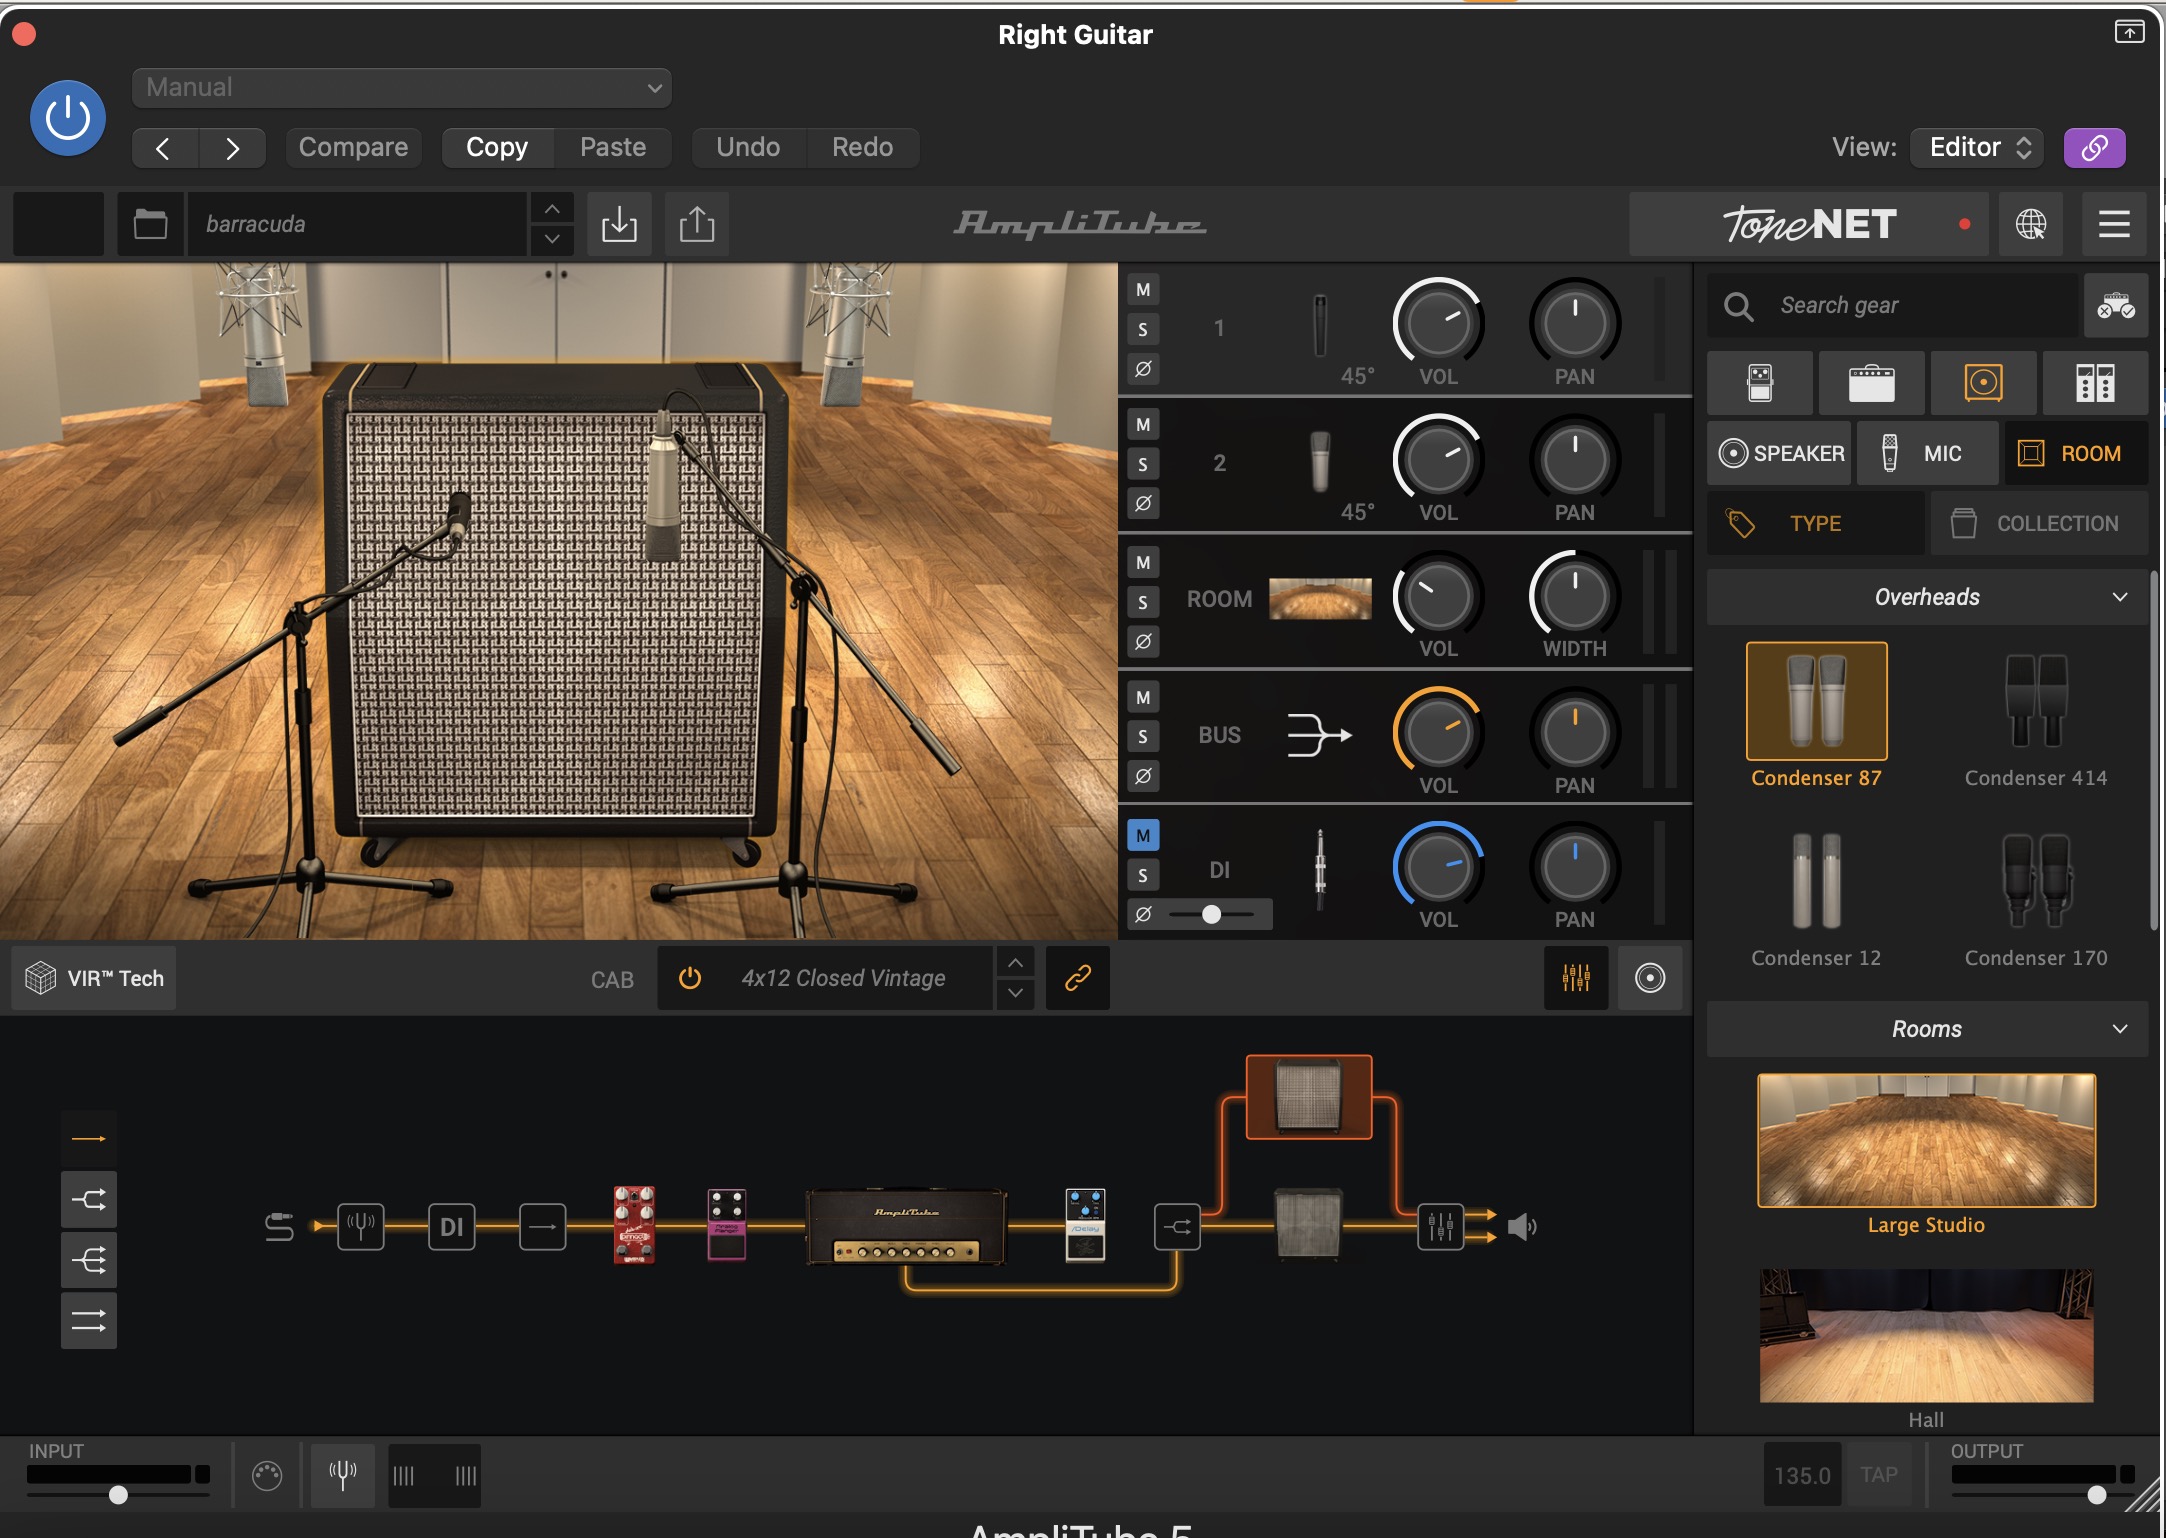Open the globe web icon
Screen dimensions: 2166x1538
(2030, 224)
